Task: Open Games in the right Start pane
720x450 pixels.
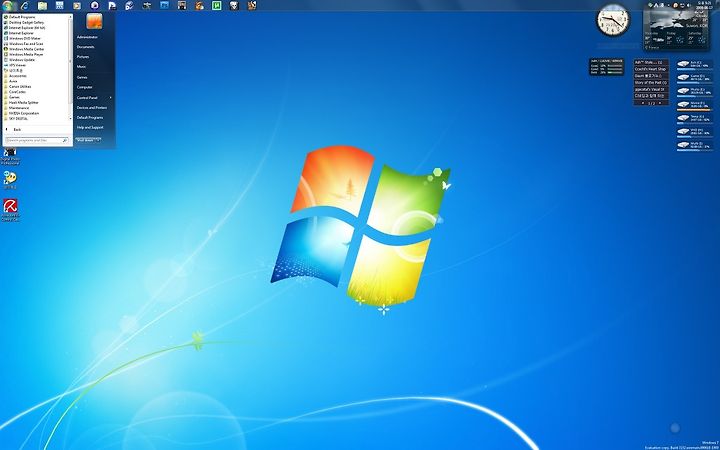Action: point(82,77)
